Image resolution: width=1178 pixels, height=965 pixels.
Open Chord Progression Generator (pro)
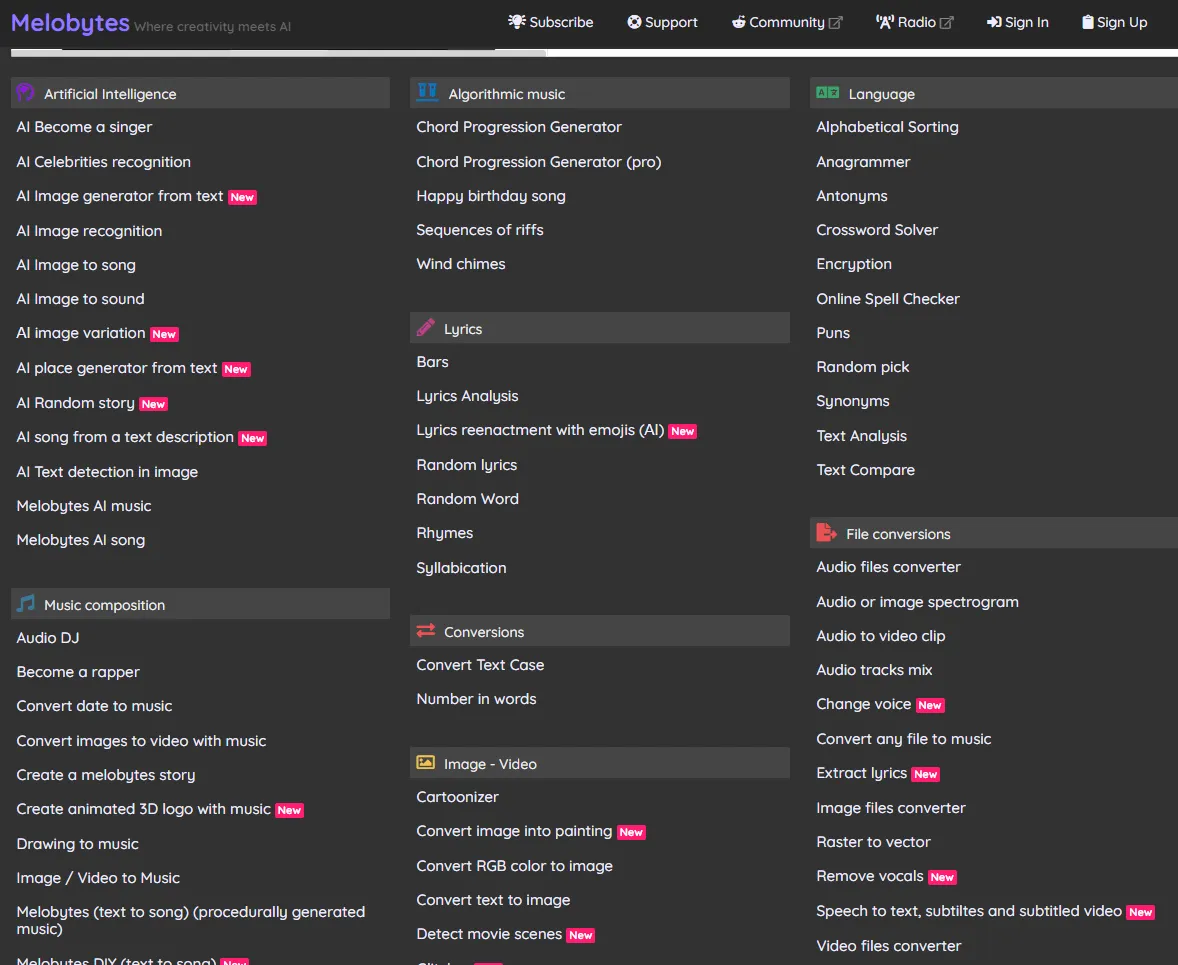[x=539, y=162]
